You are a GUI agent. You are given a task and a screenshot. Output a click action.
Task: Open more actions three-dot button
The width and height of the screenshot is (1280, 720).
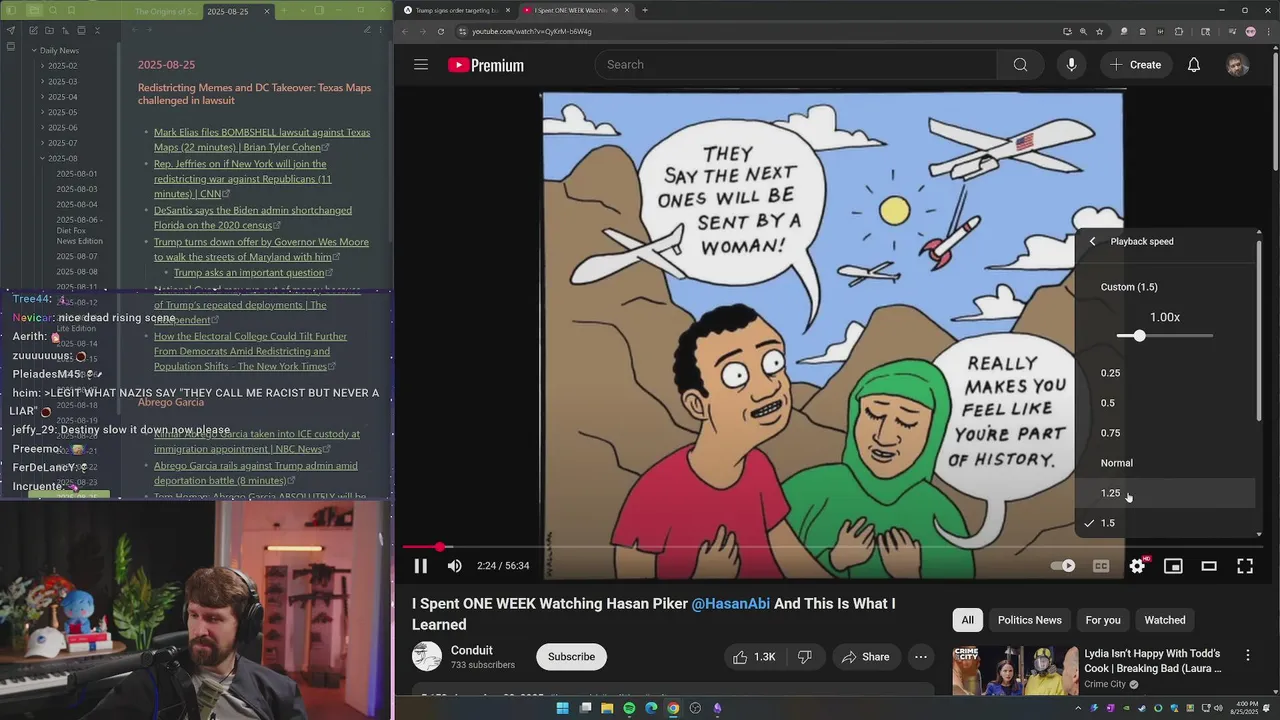[921, 657]
